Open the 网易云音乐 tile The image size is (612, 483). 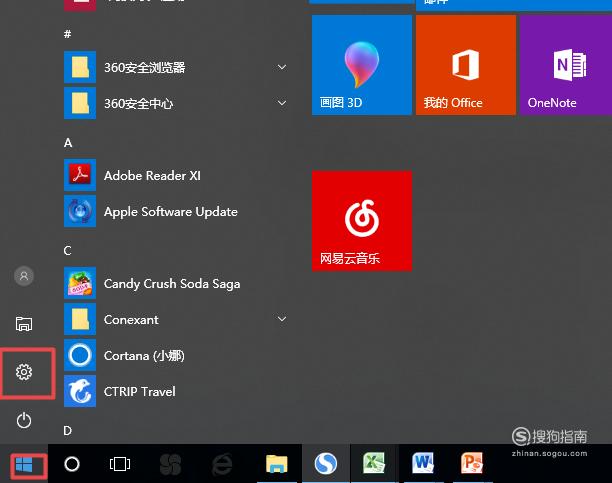[x=362, y=221]
